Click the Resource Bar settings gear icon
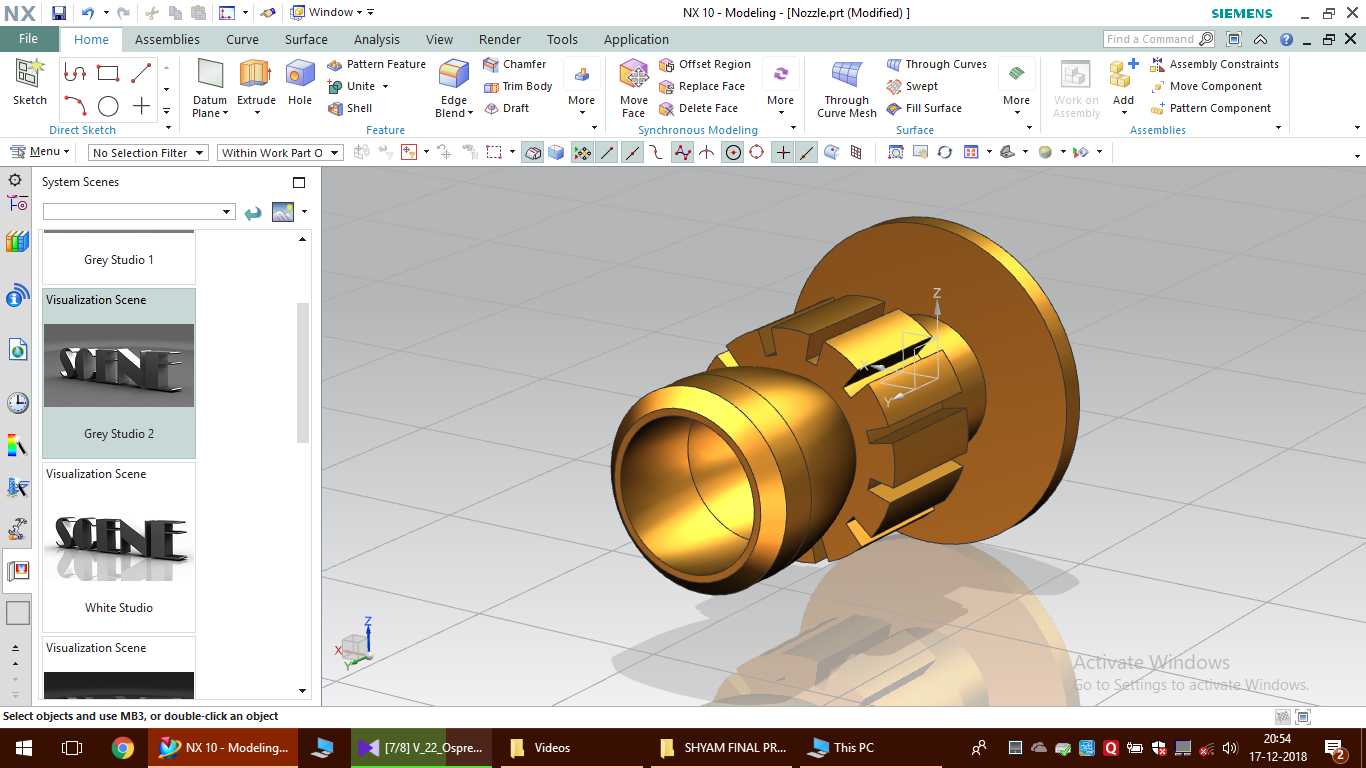1366x768 pixels. coord(15,180)
